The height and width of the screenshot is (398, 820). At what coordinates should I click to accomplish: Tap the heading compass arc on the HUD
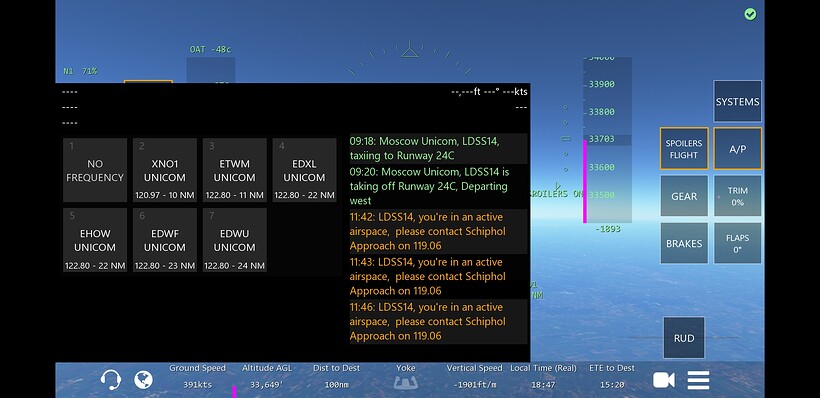409,59
